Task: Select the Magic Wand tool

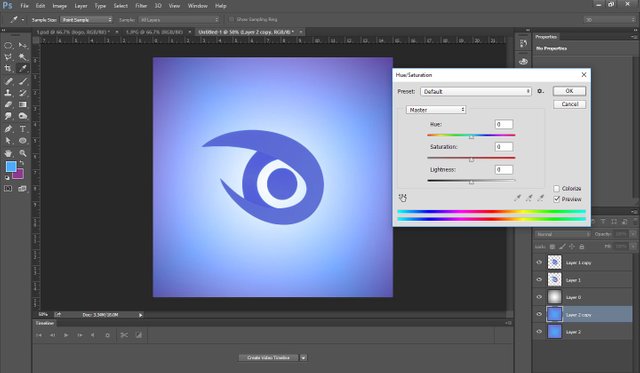Action: coord(23,57)
